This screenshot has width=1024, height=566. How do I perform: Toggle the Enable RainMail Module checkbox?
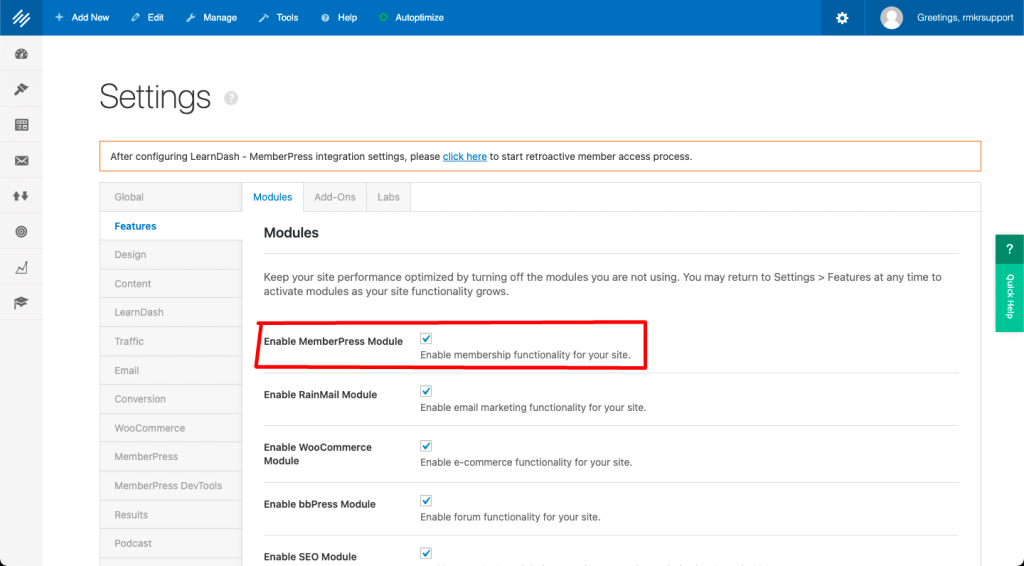[426, 392]
